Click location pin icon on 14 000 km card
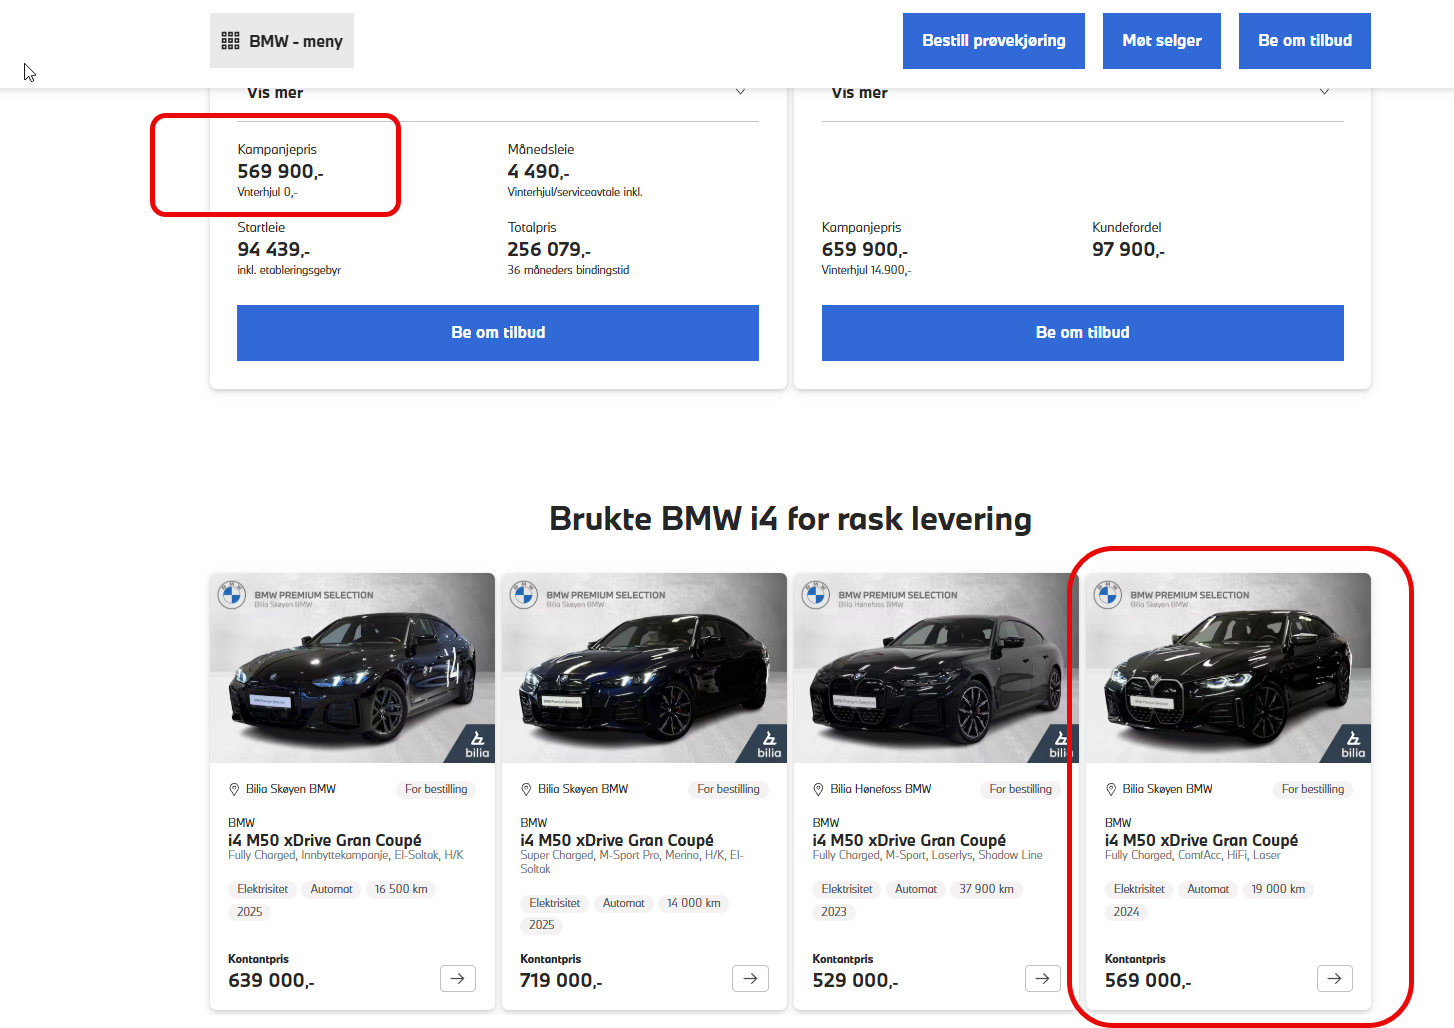 526,789
